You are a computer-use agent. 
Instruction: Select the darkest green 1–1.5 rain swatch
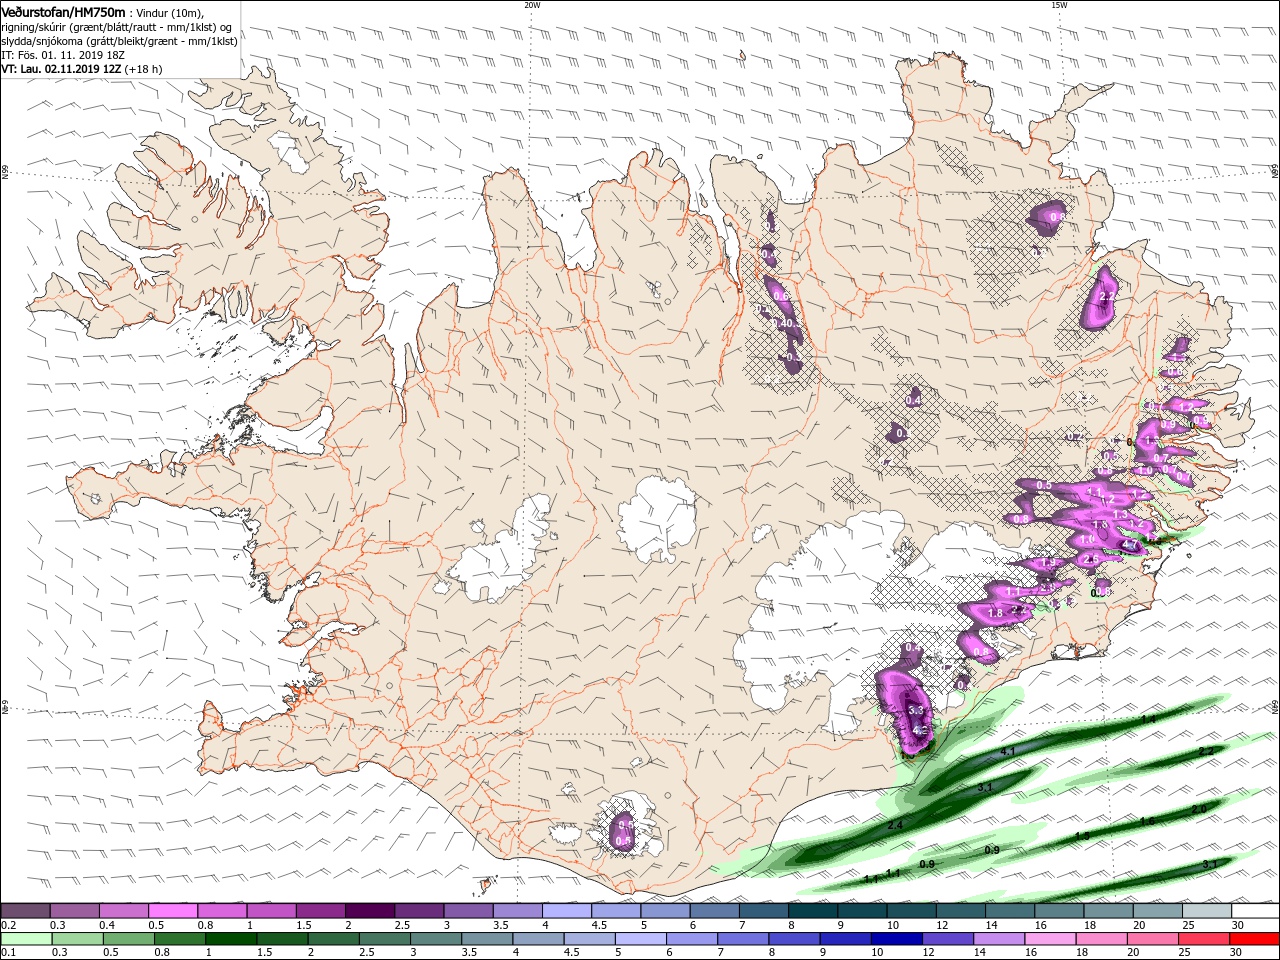point(231,939)
